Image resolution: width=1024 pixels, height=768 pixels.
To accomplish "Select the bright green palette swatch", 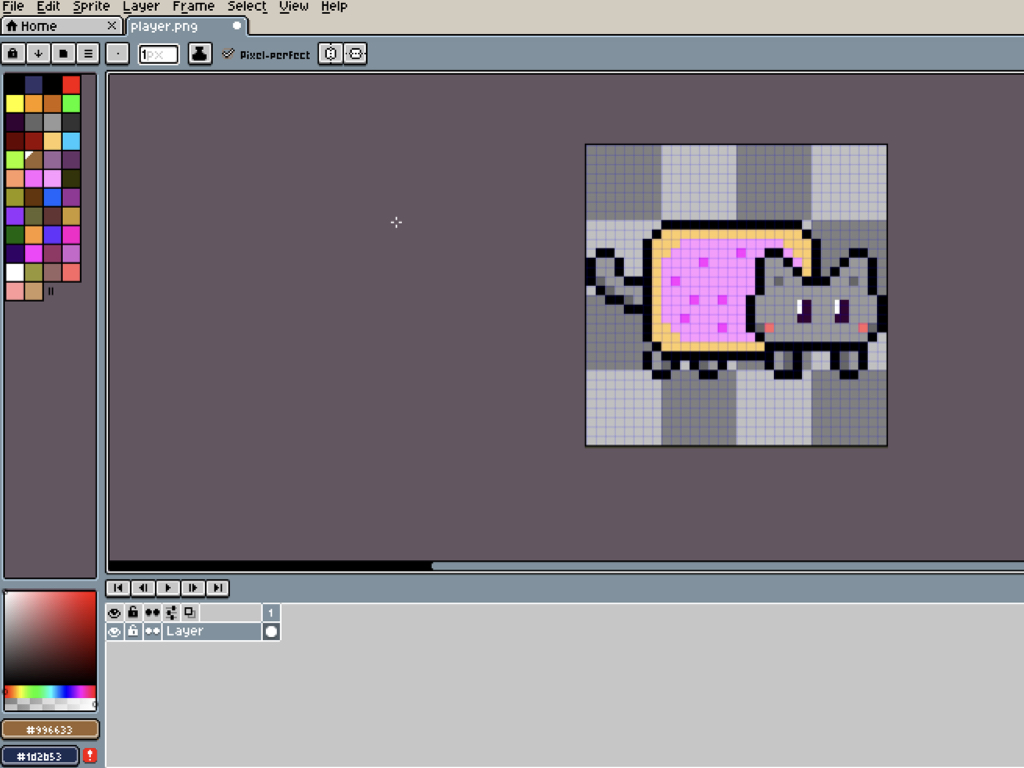I will tap(71, 103).
